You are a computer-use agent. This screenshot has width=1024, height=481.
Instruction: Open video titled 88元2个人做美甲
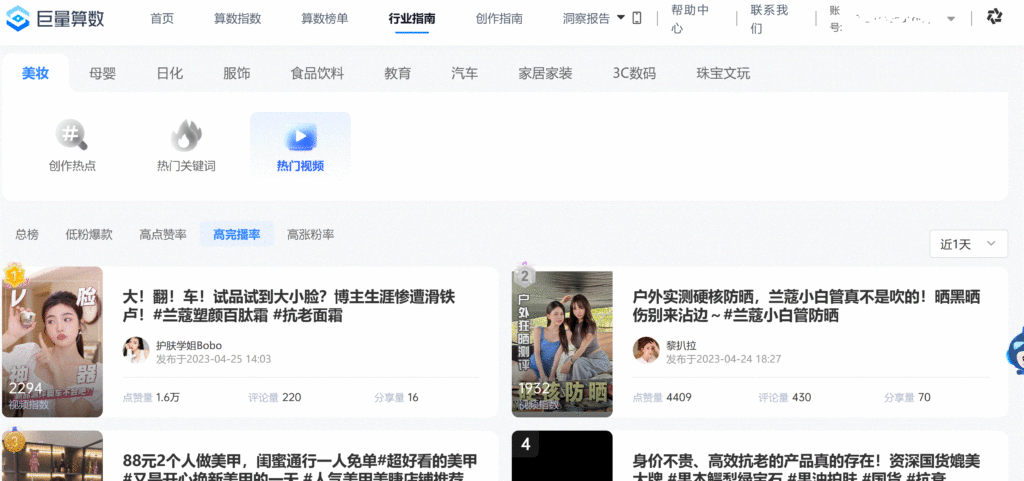[x=300, y=467]
